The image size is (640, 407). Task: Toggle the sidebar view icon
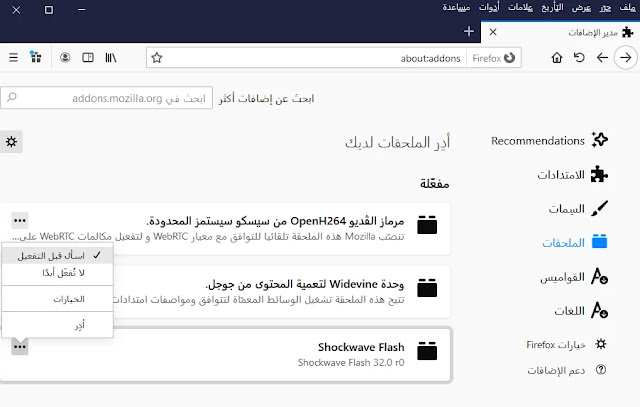coord(88,58)
